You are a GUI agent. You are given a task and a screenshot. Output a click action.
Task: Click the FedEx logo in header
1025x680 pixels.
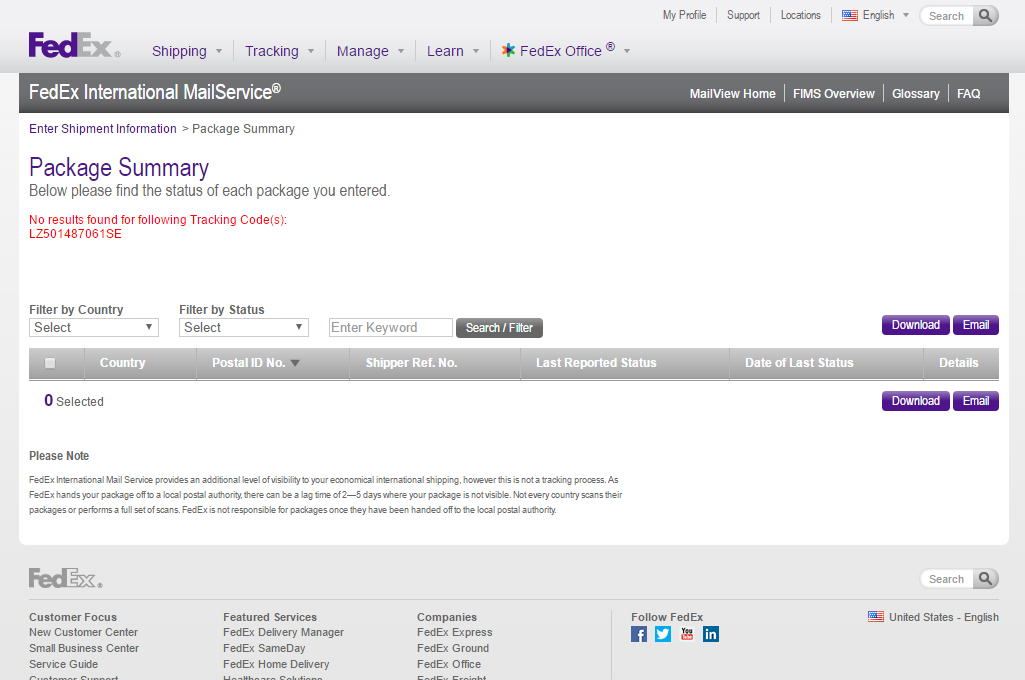(x=74, y=46)
